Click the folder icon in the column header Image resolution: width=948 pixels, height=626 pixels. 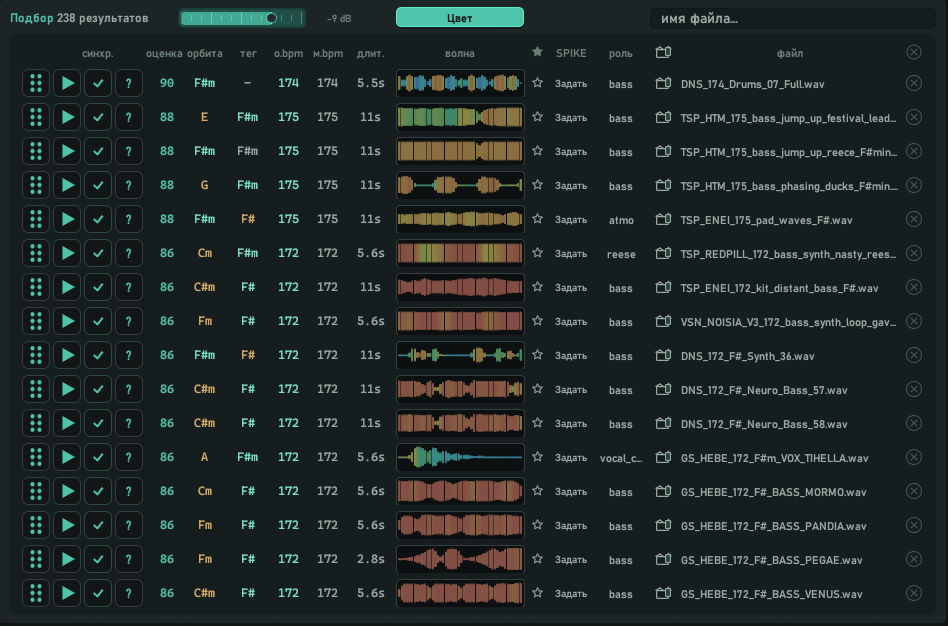click(x=663, y=52)
